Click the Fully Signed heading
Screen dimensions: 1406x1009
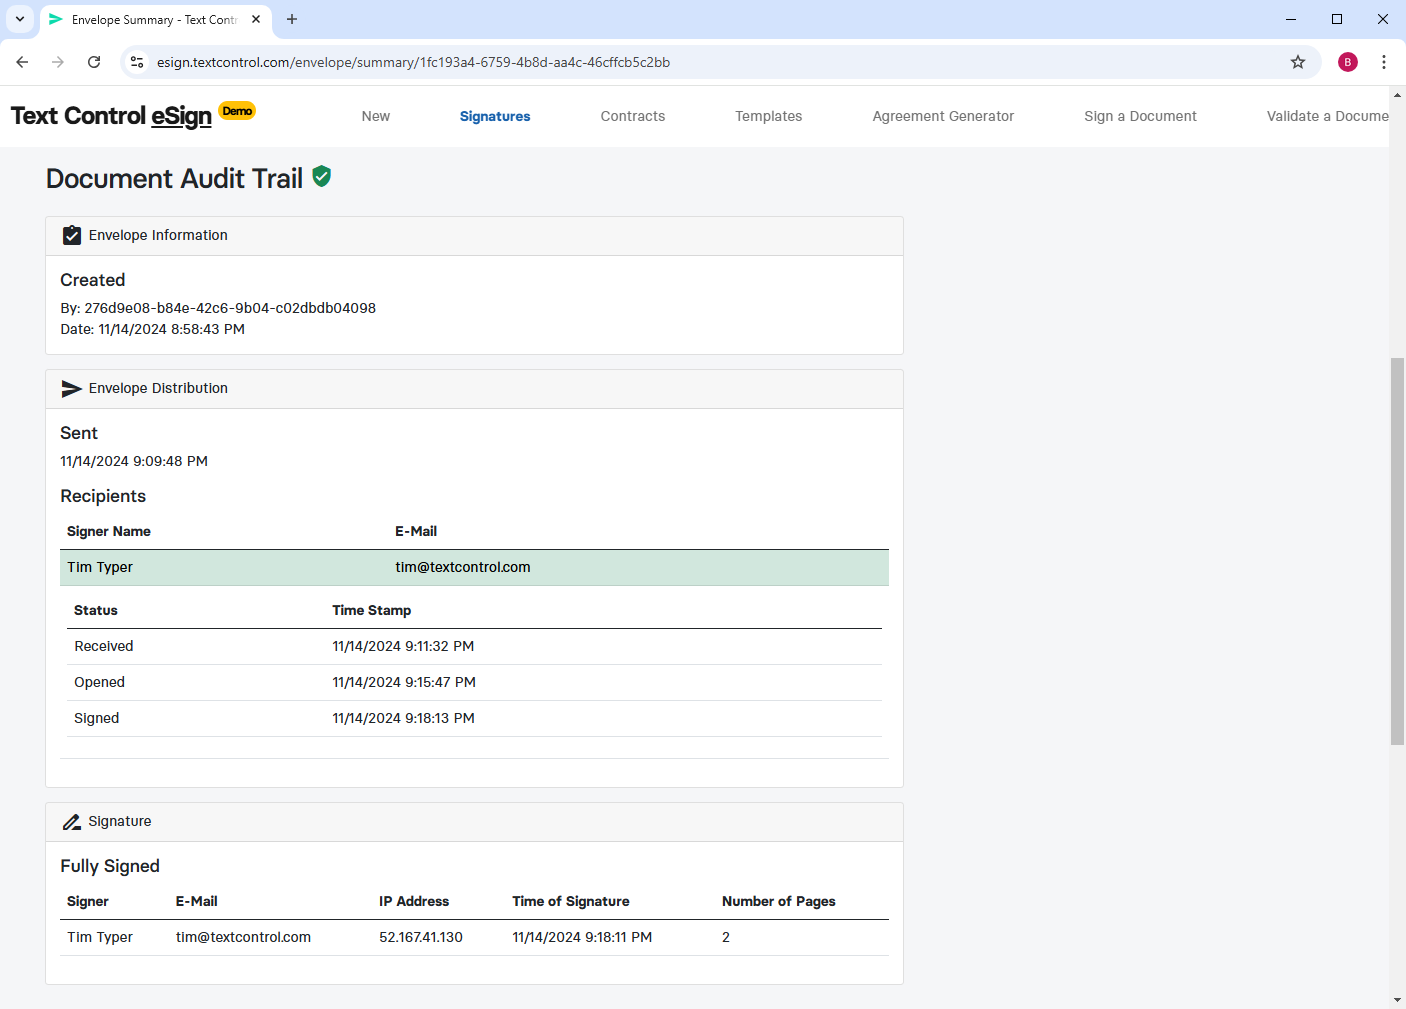(x=110, y=866)
